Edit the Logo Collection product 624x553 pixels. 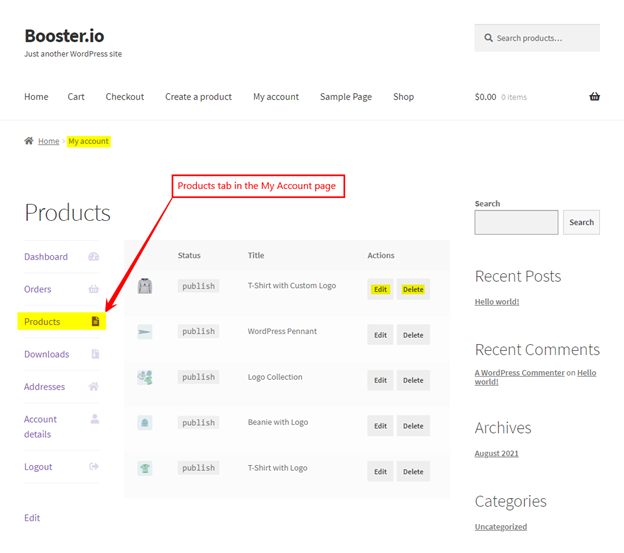tap(380, 380)
